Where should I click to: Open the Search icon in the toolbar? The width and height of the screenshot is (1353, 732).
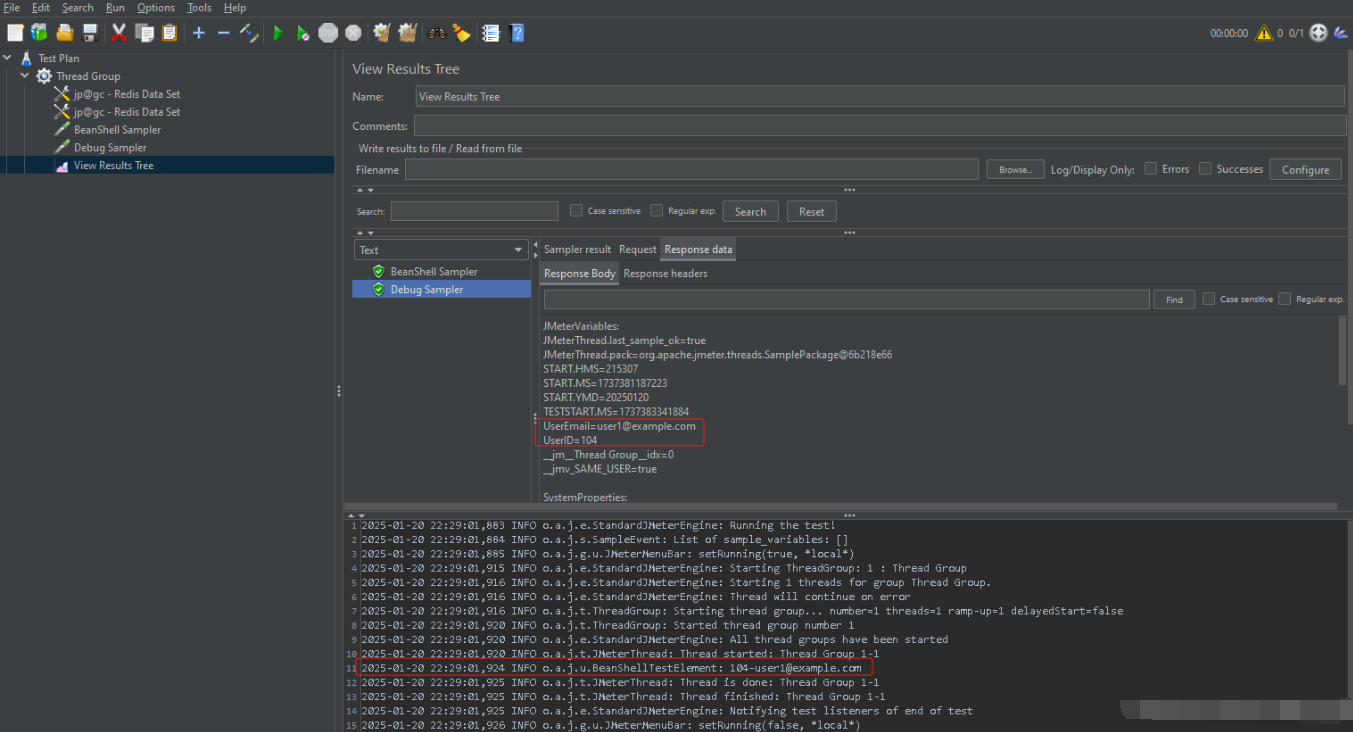tap(437, 32)
